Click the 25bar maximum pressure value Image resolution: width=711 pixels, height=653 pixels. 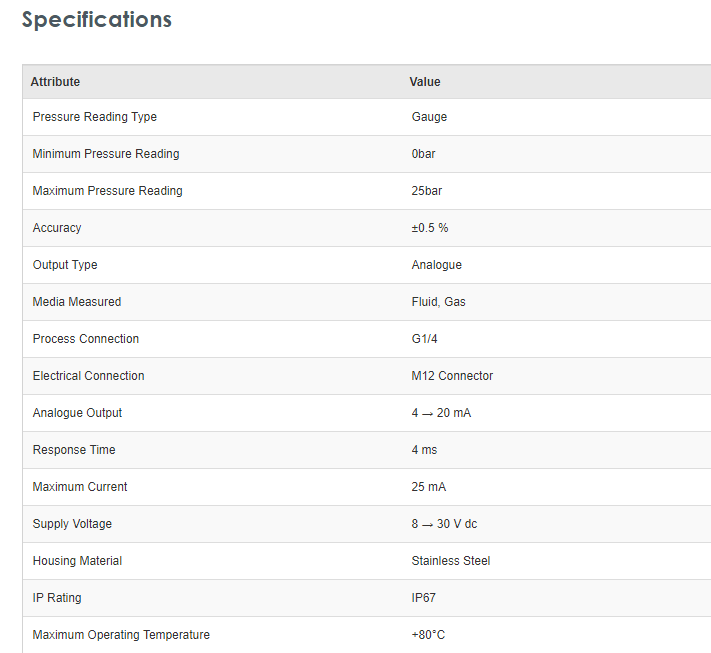[427, 191]
